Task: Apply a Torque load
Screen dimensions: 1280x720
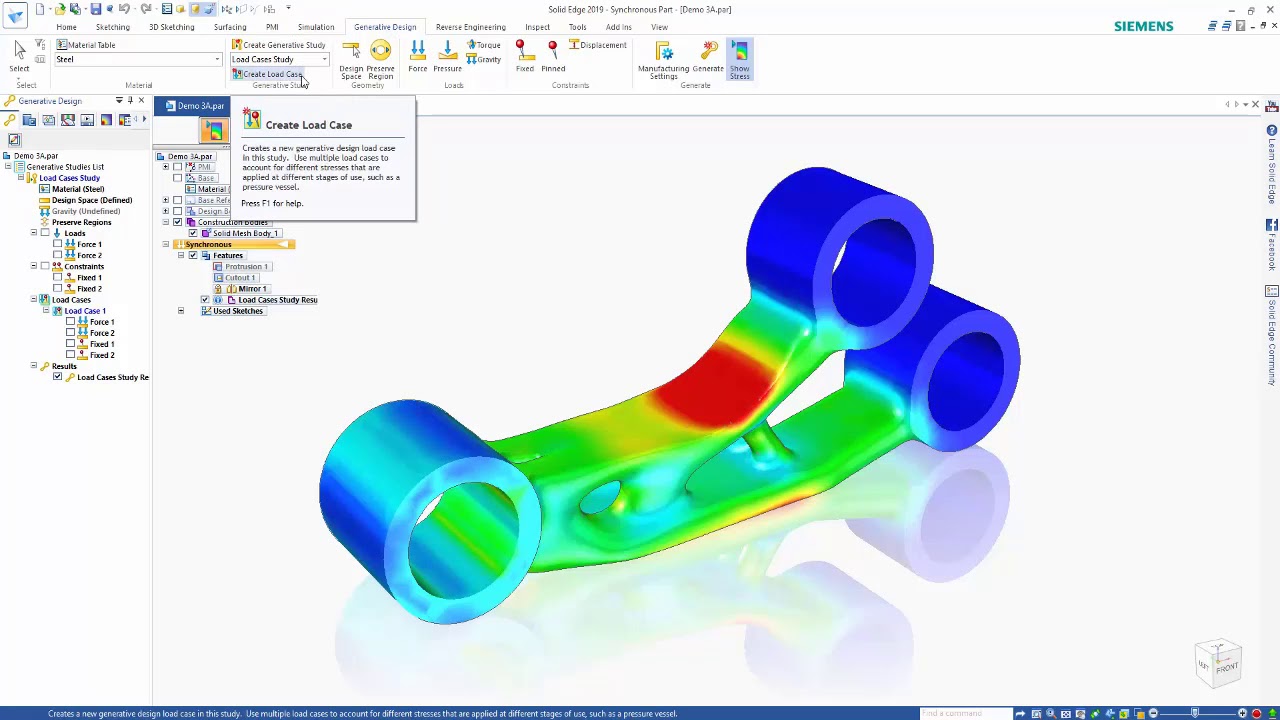Action: tap(483, 45)
